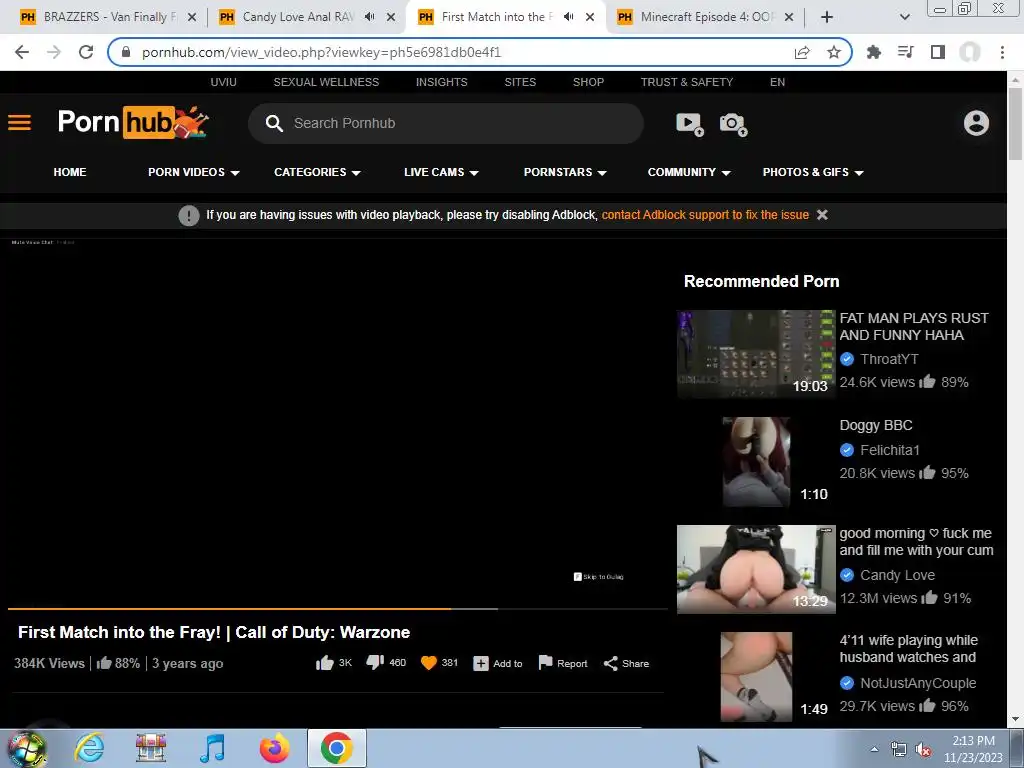Toggle the Skip to Gulag checkbox in video
This screenshot has width=1024, height=768.
pyautogui.click(x=577, y=577)
